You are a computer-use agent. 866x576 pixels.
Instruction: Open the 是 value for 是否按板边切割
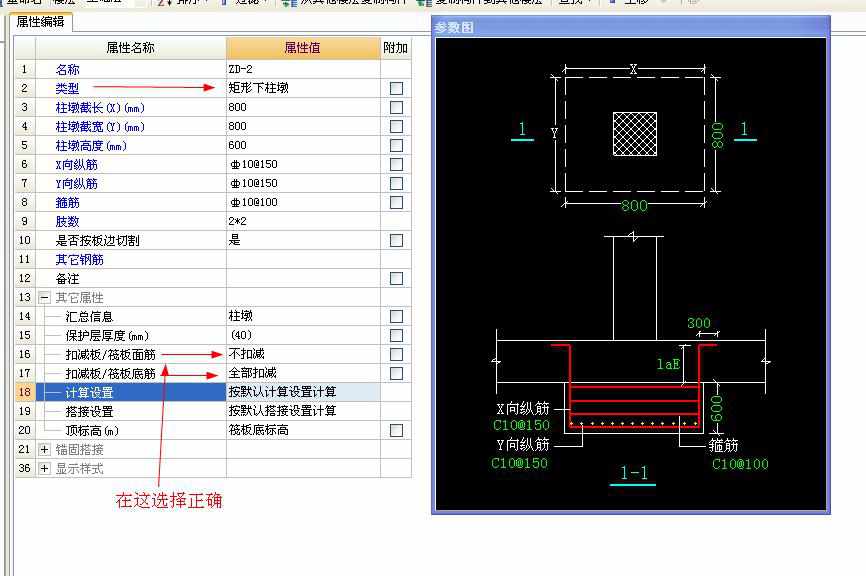[303, 240]
